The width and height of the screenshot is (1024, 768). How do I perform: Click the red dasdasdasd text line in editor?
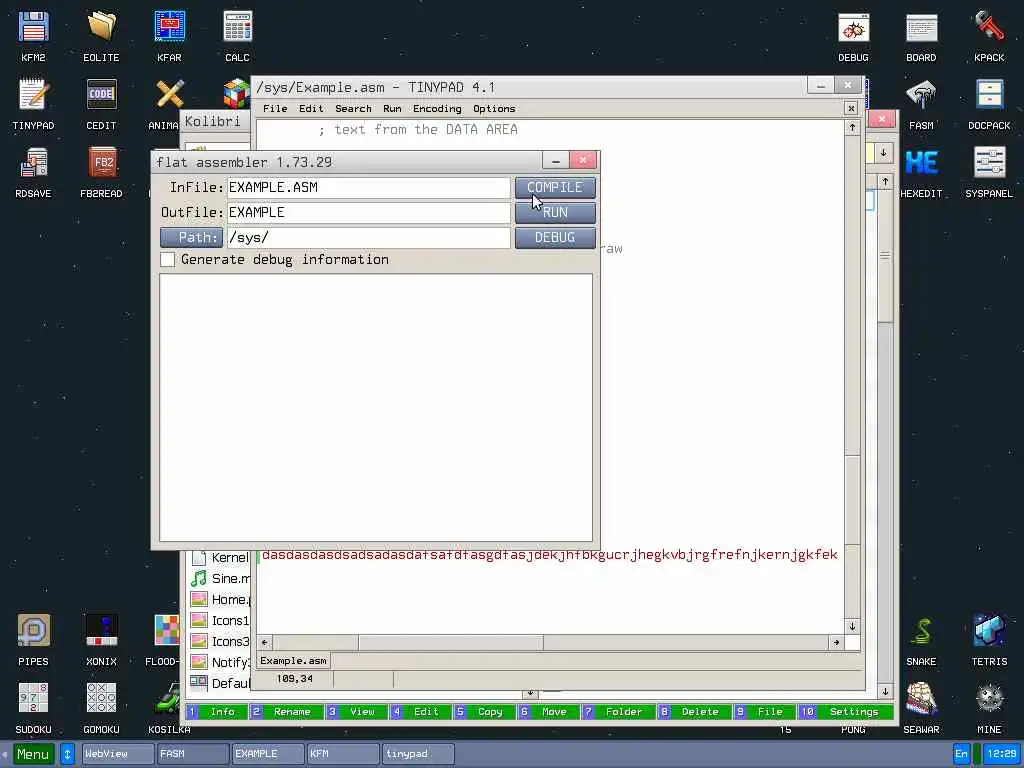coord(549,554)
